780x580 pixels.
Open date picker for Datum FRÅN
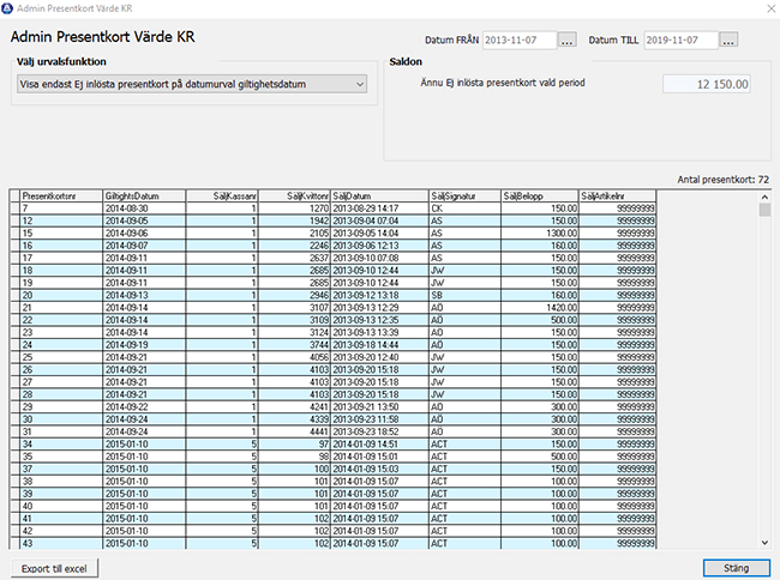point(567,40)
